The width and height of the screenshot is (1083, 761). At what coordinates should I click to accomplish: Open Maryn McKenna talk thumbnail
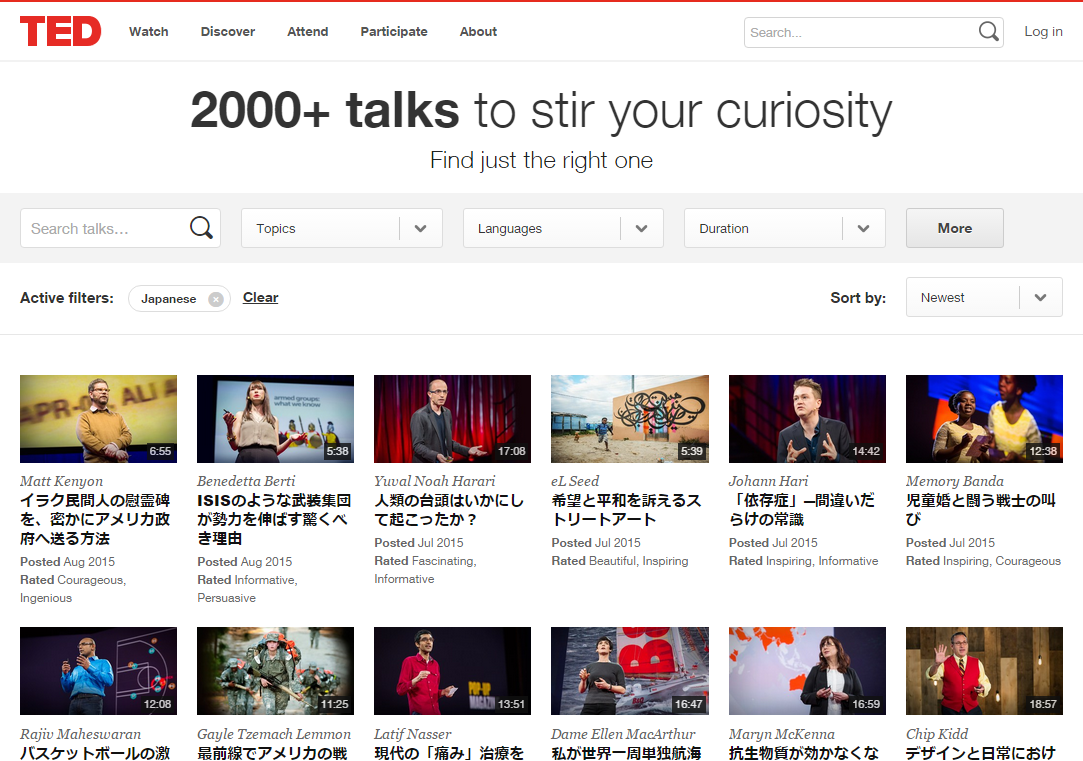point(807,671)
